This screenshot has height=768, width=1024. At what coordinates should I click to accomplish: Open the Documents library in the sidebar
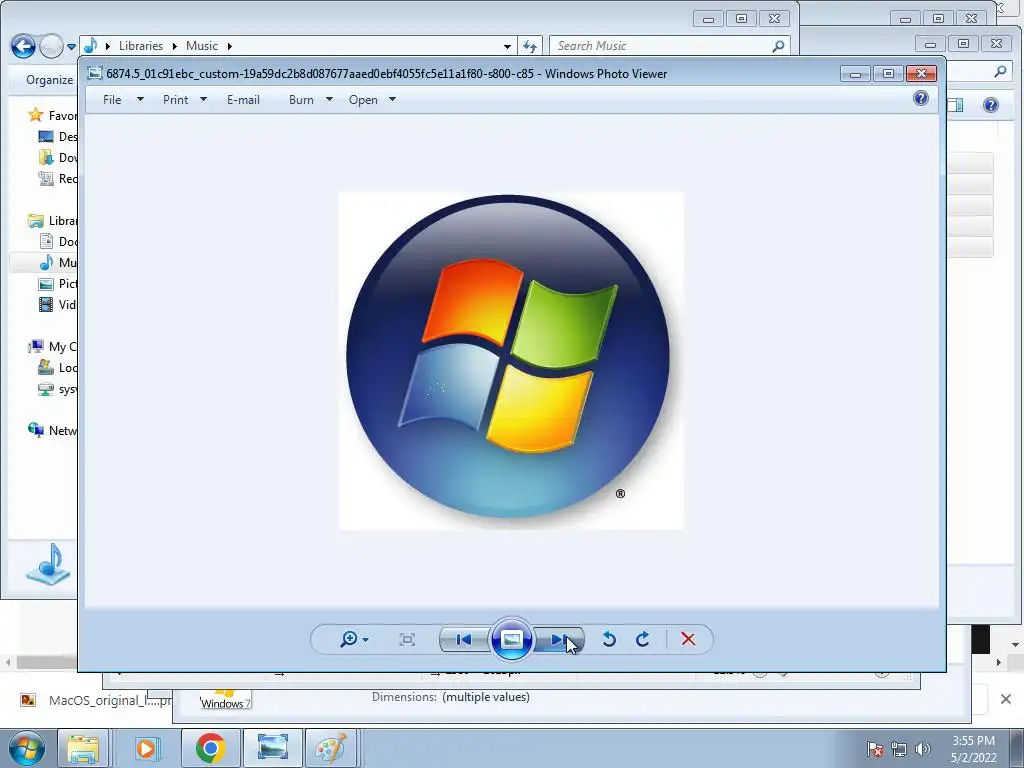57,242
